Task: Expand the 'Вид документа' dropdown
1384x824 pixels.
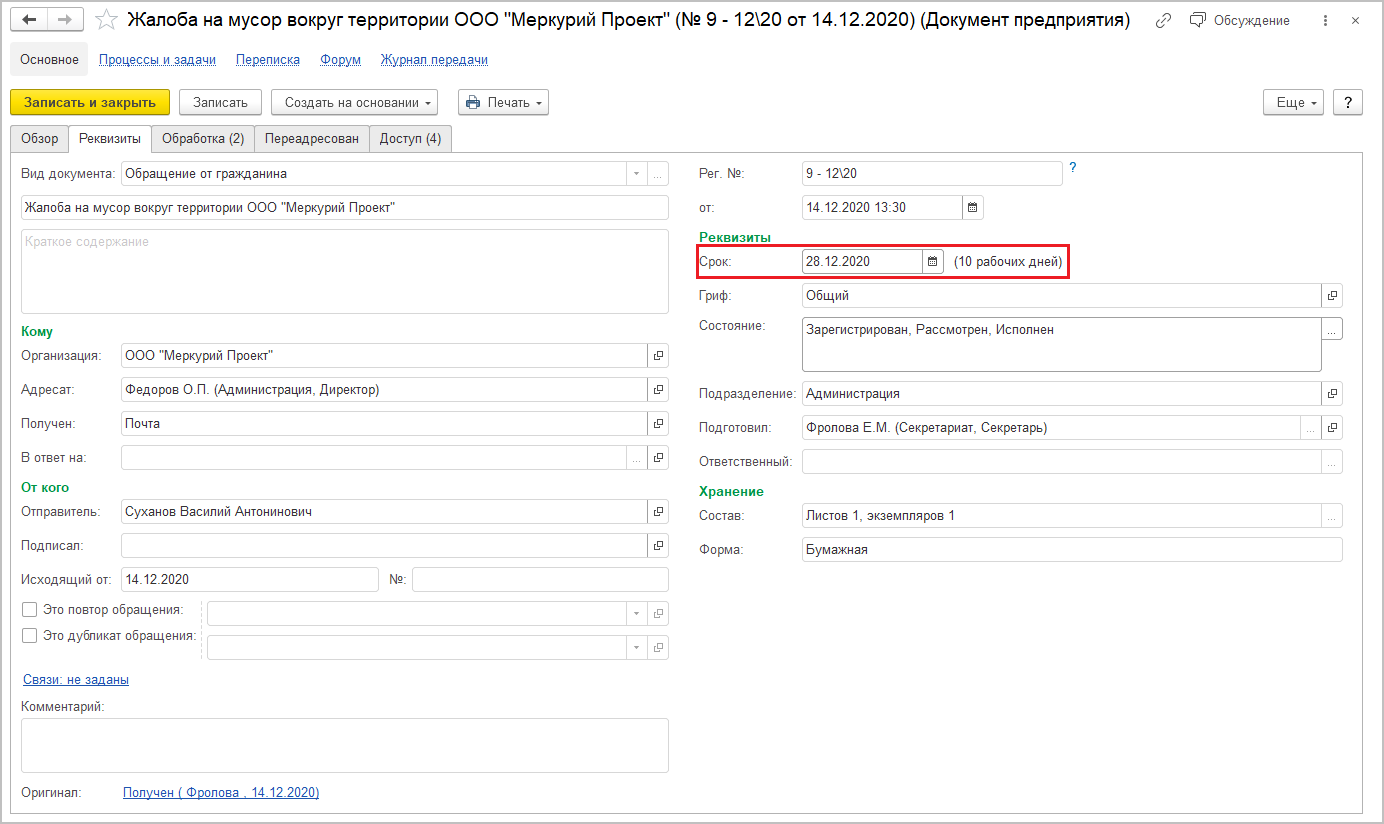Action: point(637,173)
